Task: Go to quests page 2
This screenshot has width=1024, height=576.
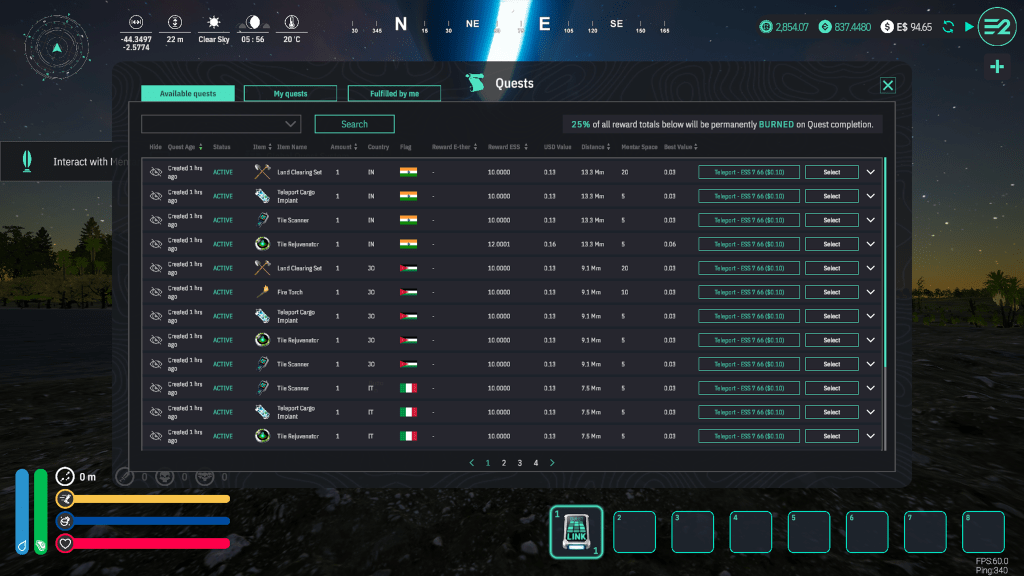Action: 504,463
